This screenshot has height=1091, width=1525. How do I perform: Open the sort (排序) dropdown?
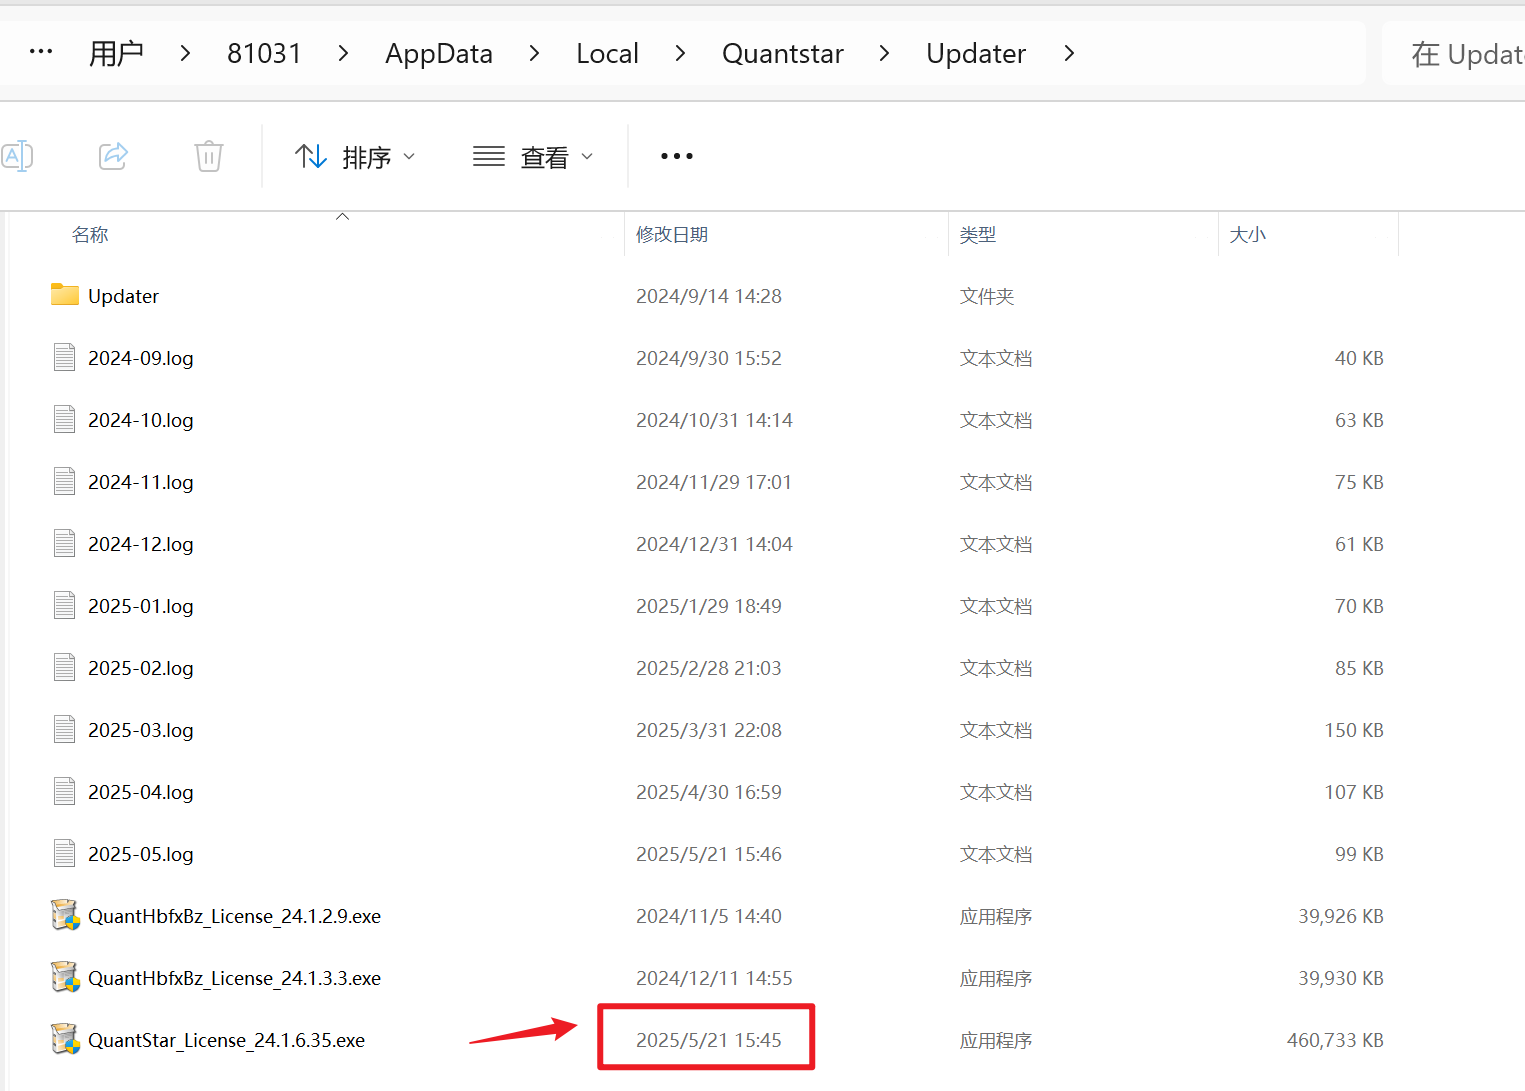pyautogui.click(x=355, y=157)
